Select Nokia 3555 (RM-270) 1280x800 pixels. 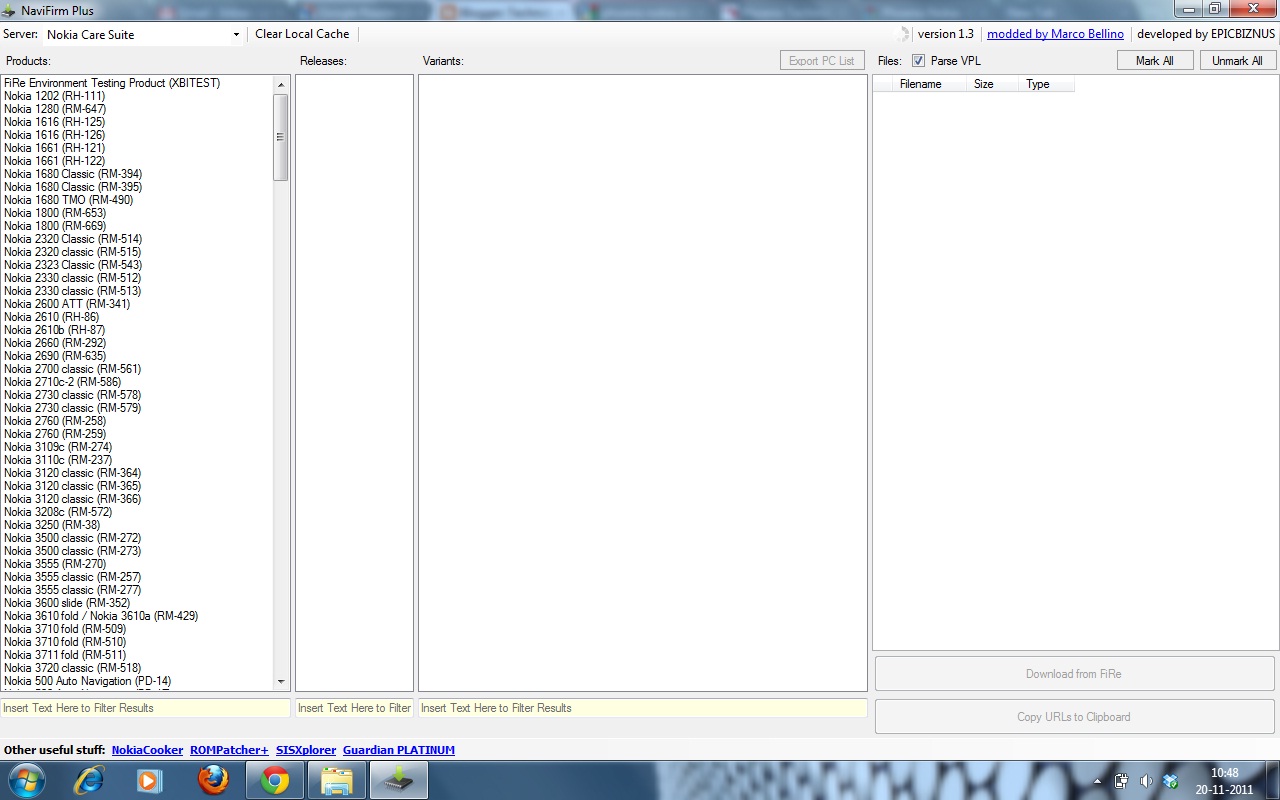pos(55,564)
